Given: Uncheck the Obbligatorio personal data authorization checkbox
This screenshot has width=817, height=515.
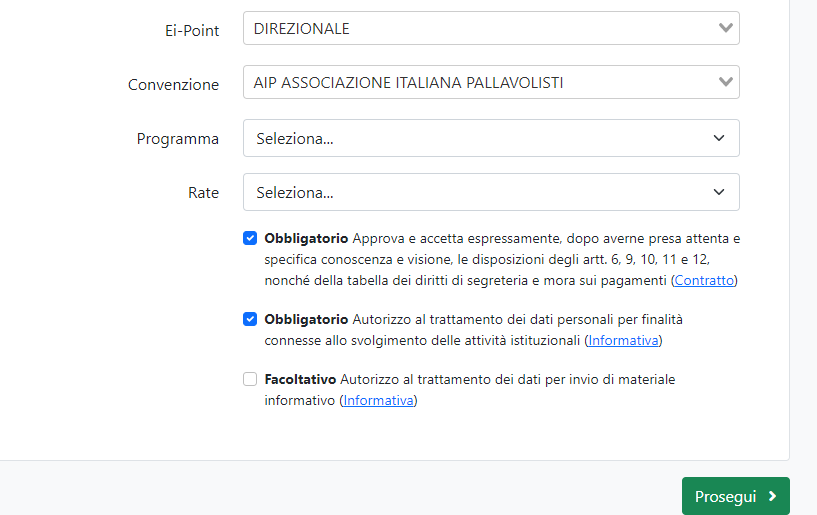Looking at the screenshot, I should tap(250, 319).
